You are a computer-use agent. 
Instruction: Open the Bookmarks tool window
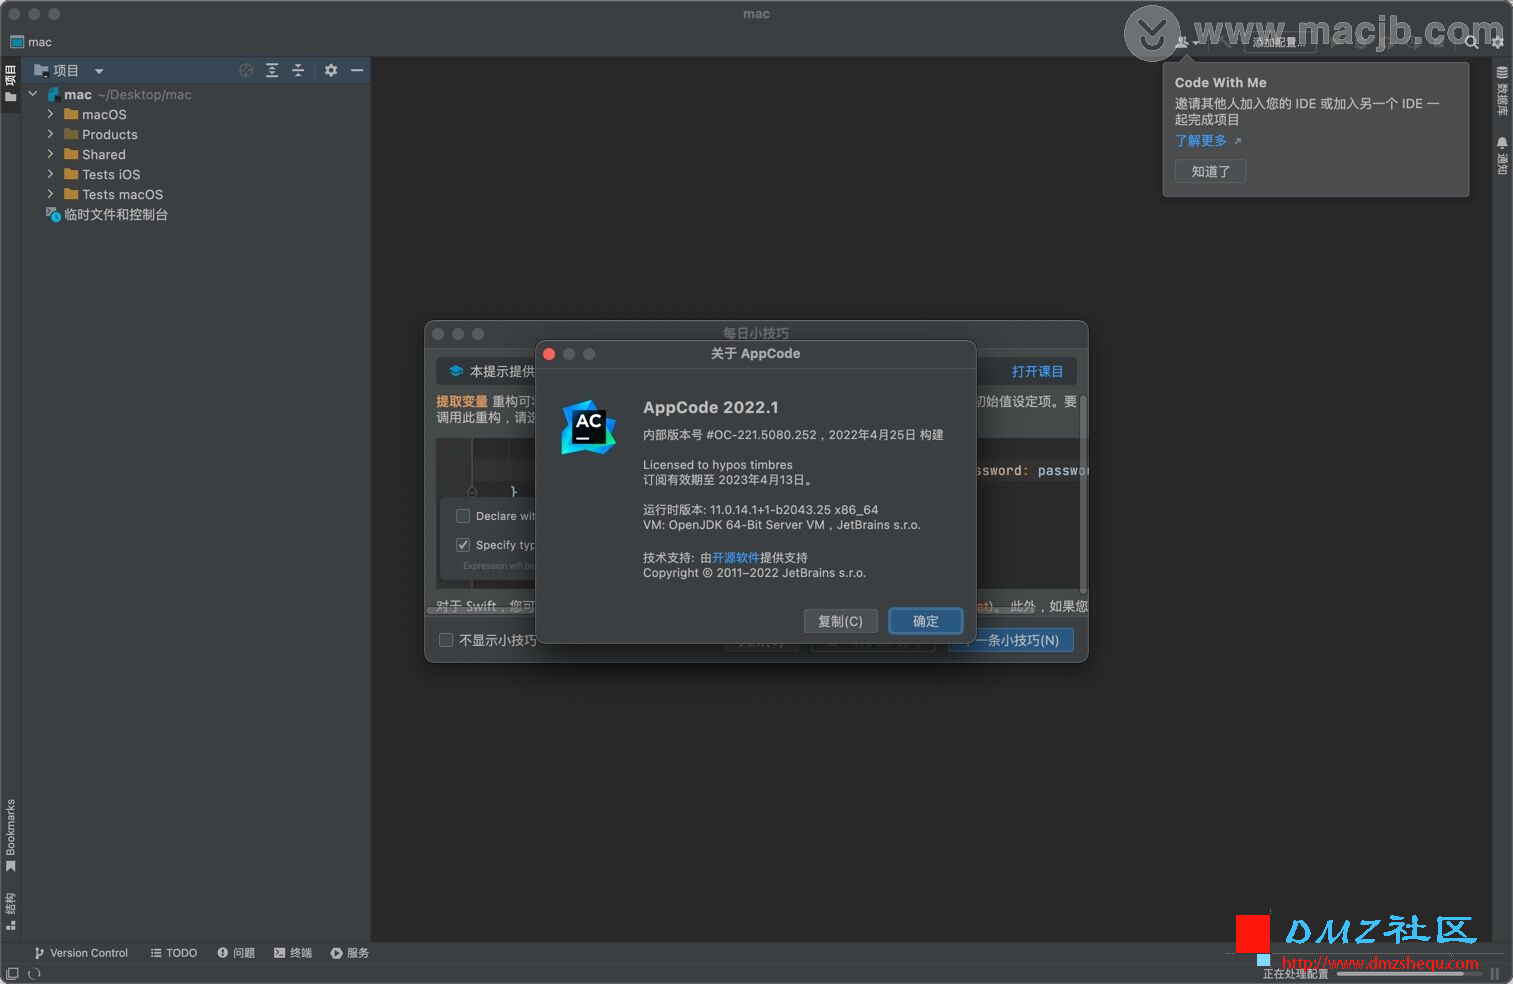(11, 835)
